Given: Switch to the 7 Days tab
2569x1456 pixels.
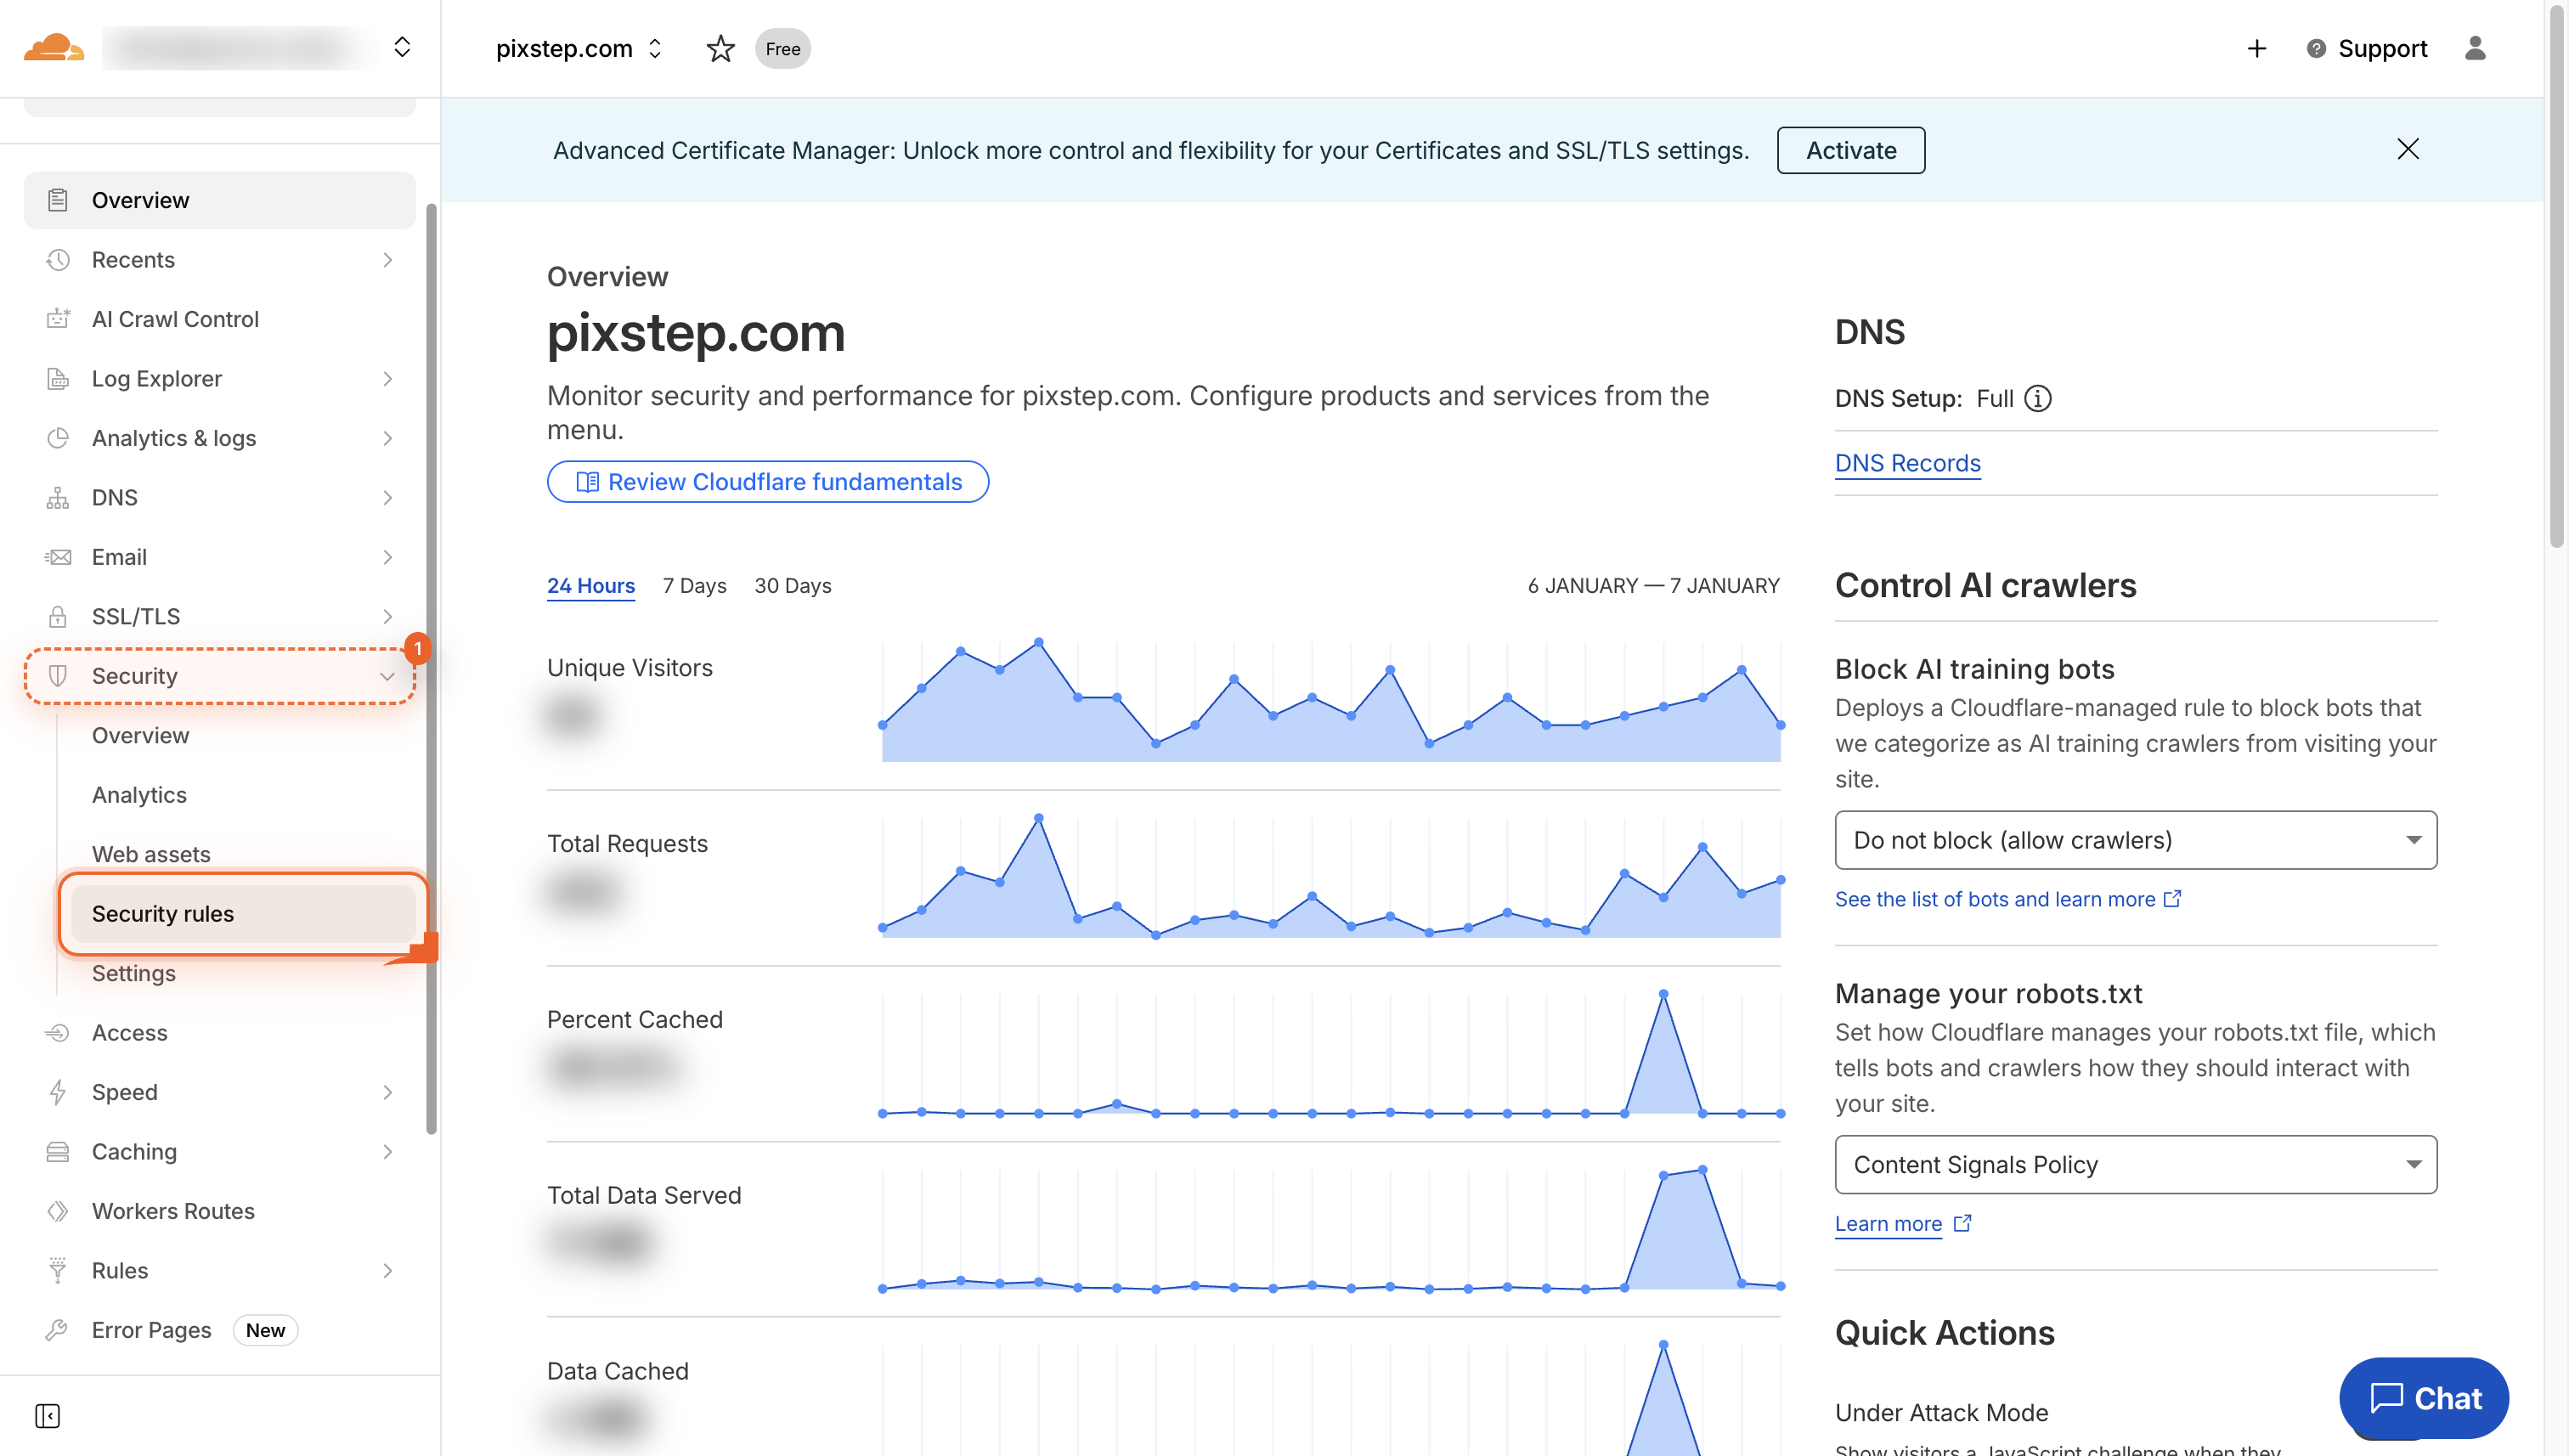Looking at the screenshot, I should [694, 586].
